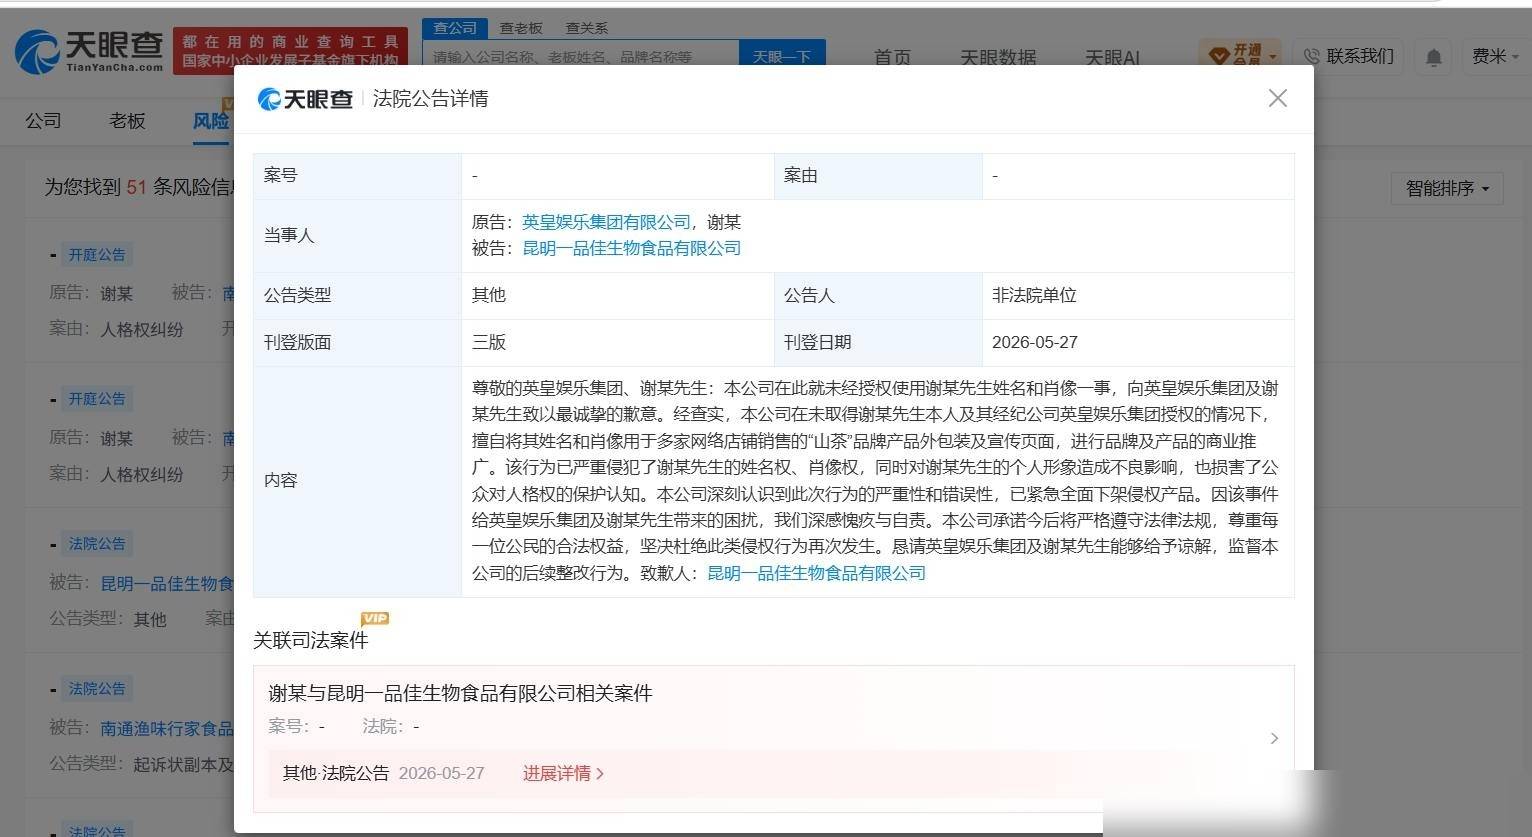Click the VIP badge next to 关联司法案件
Viewport: 1532px width, 837px height.
[x=375, y=619]
